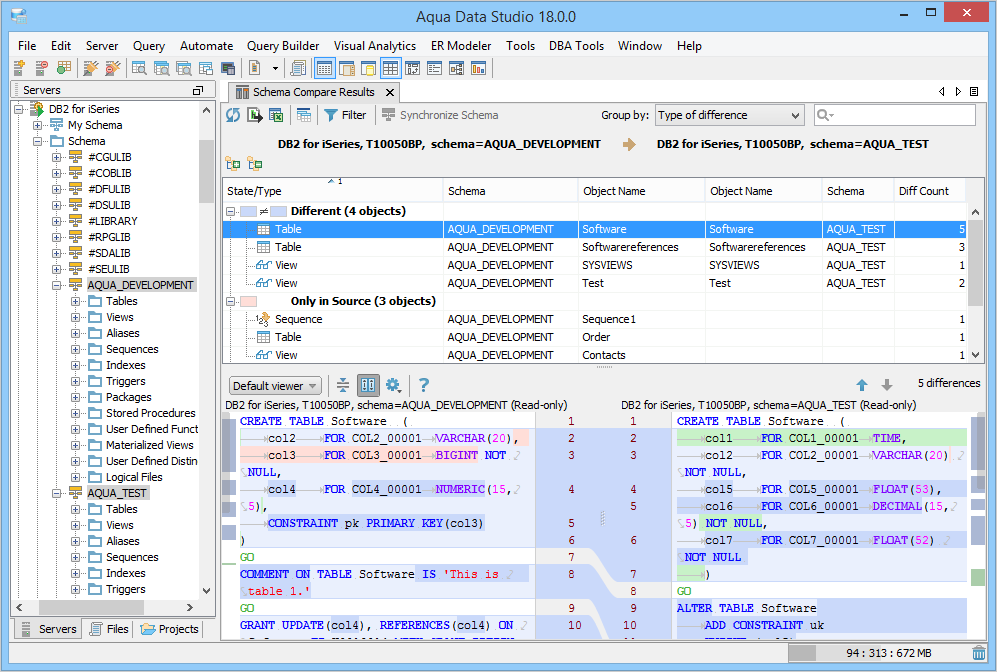Sort results by Diff Count column
The height and width of the screenshot is (672, 997).
point(930,191)
